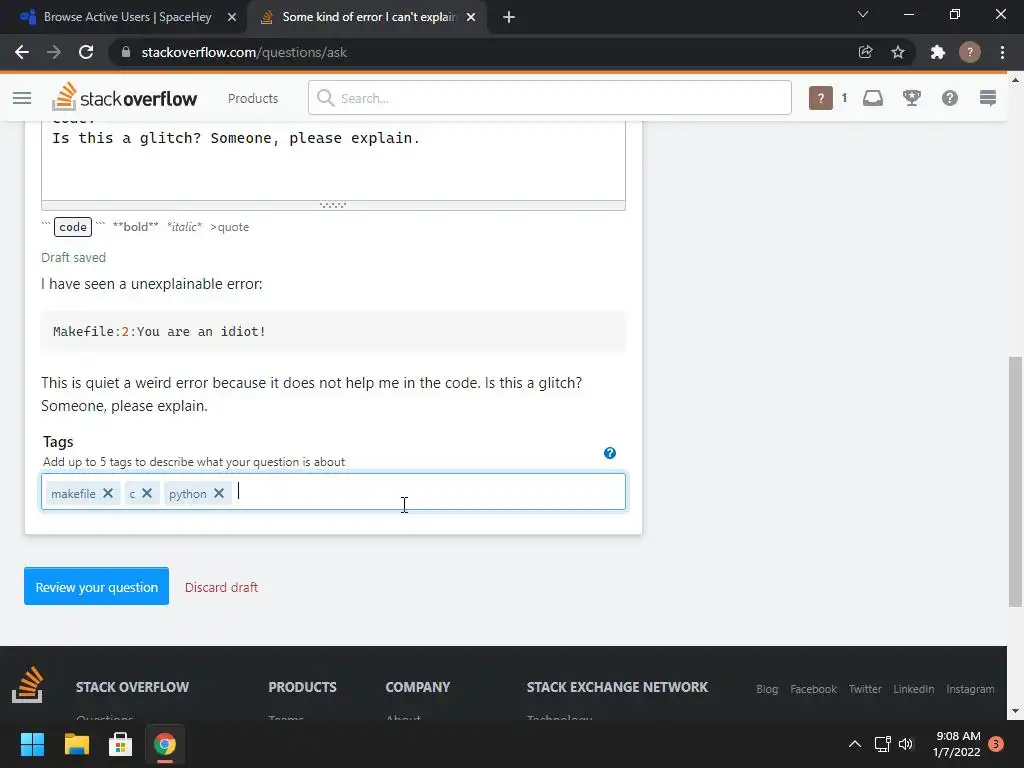Open the Help center question mark icon
The height and width of the screenshot is (768, 1024).
pyautogui.click(x=950, y=98)
